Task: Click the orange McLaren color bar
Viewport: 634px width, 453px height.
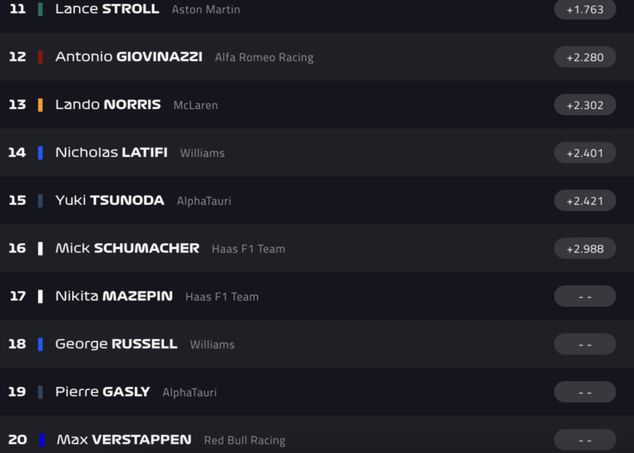Action: pos(40,105)
